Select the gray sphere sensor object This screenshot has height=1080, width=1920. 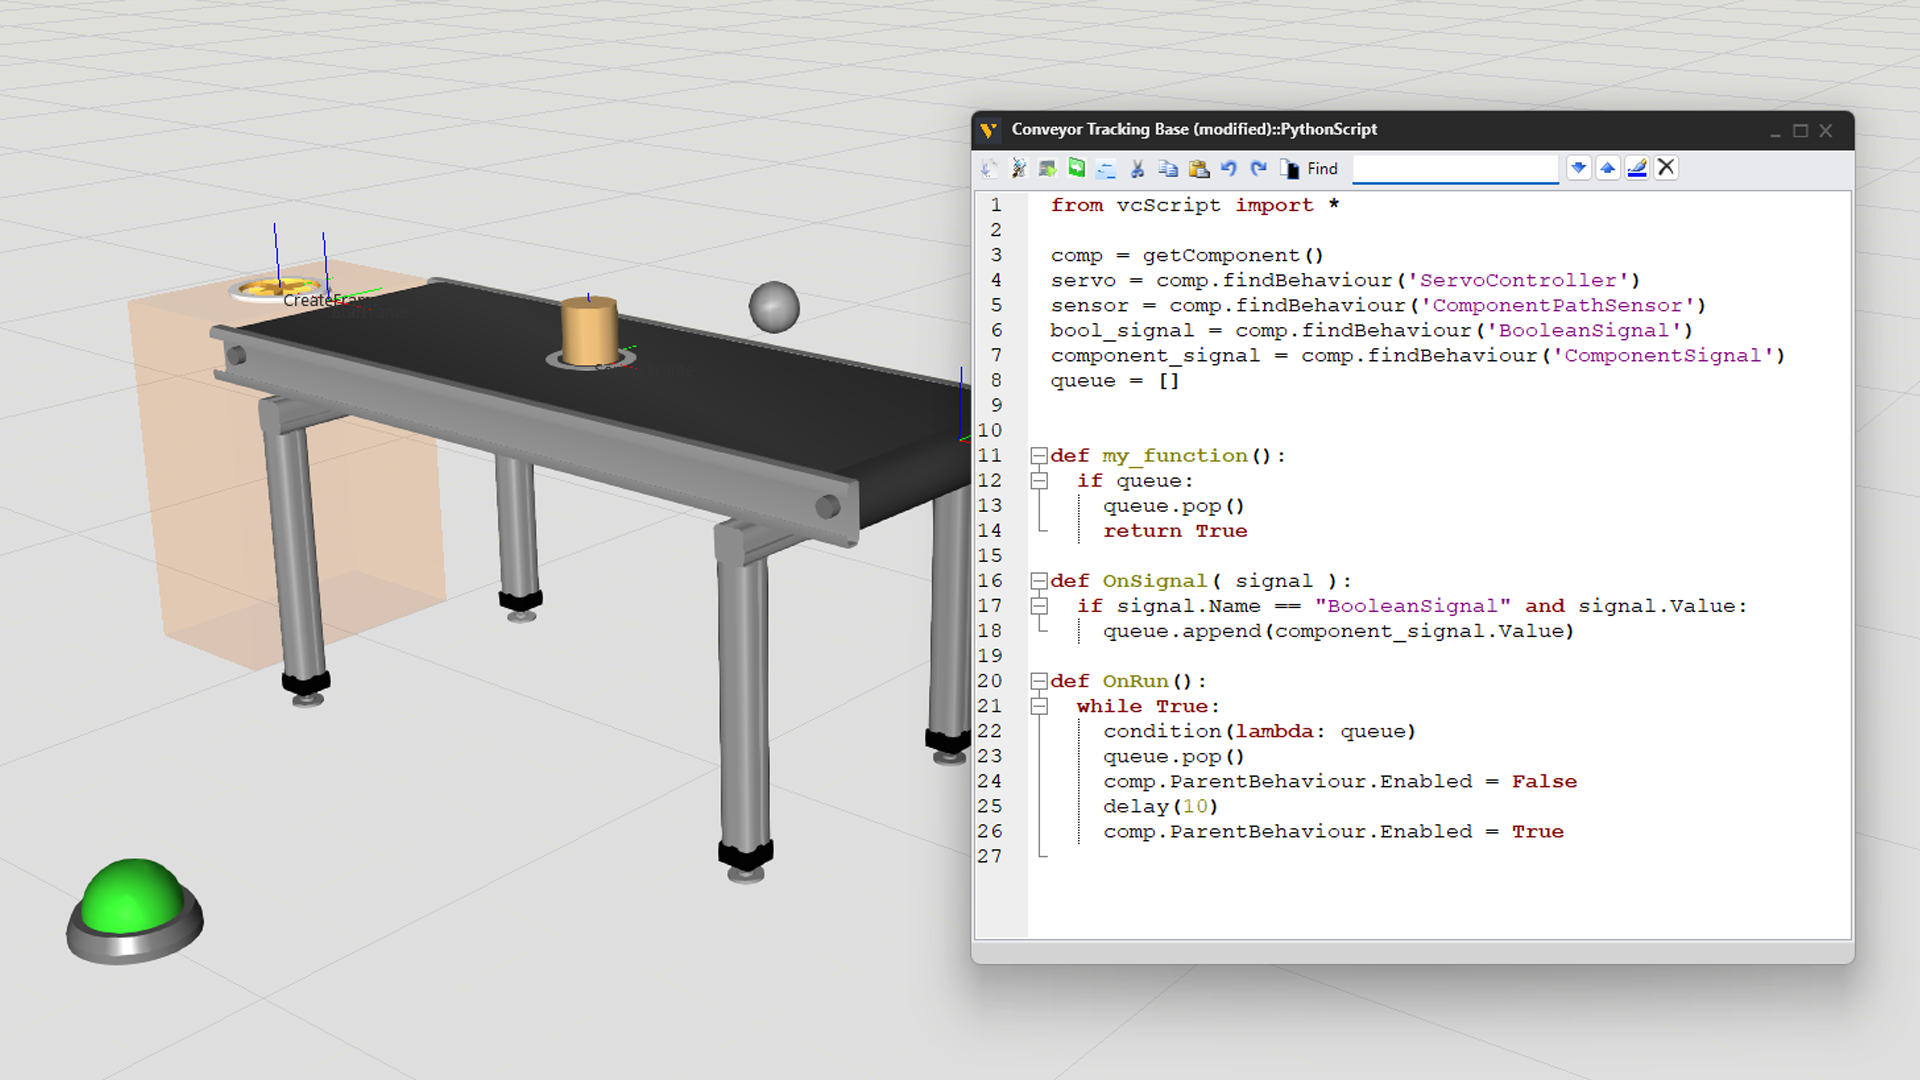pos(774,307)
